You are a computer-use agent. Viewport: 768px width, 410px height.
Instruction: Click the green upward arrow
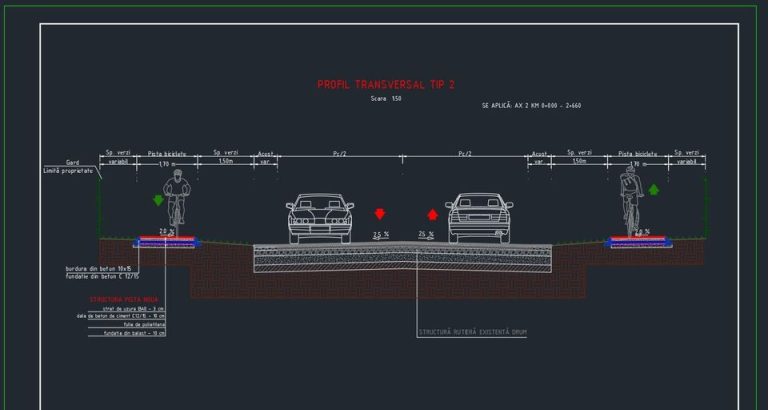click(x=654, y=190)
